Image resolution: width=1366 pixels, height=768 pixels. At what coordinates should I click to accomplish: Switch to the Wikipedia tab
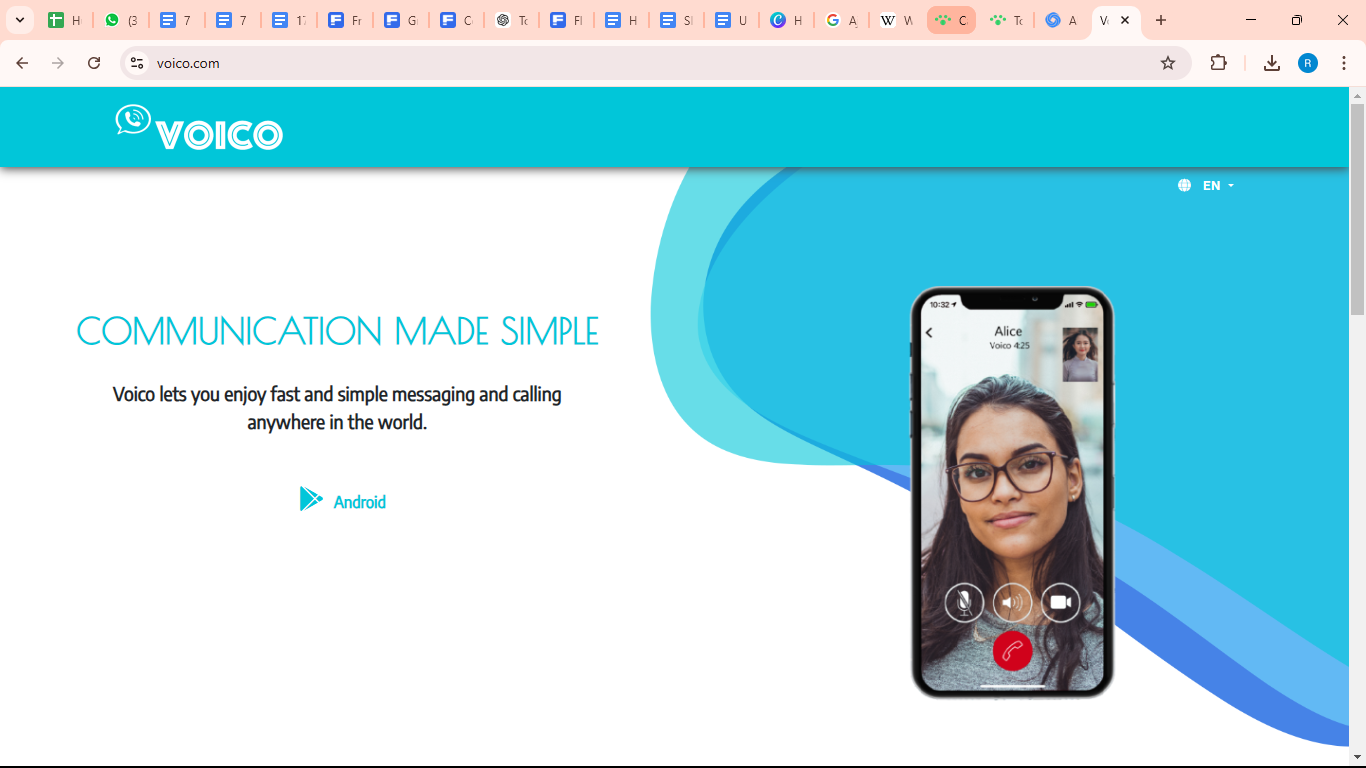[896, 20]
